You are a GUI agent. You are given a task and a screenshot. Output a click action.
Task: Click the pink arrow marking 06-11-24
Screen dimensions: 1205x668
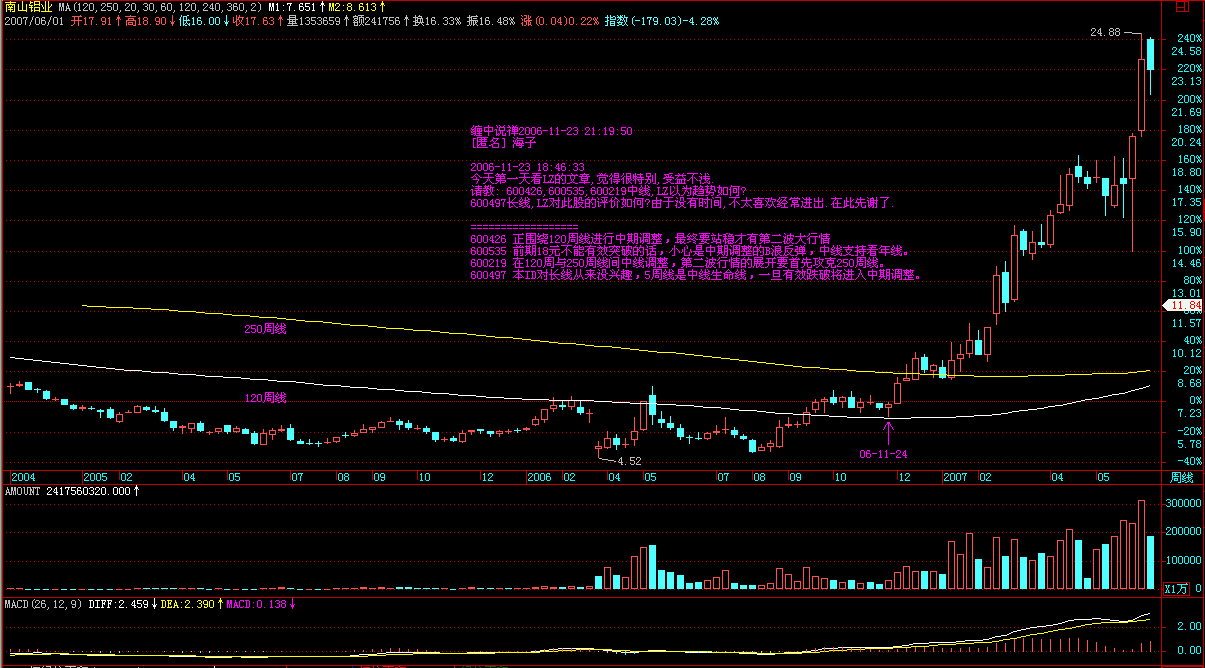888,432
